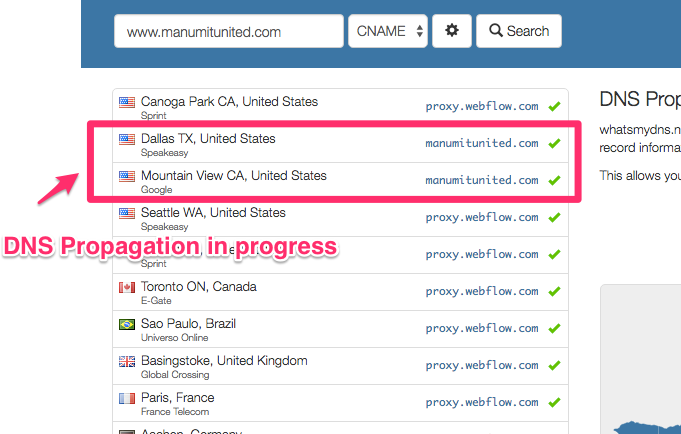Click the US flag beside Canoga Park

pos(127,103)
